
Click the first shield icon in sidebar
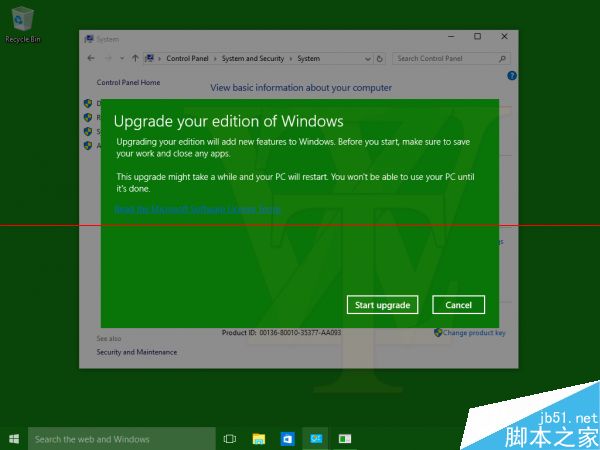pos(88,103)
